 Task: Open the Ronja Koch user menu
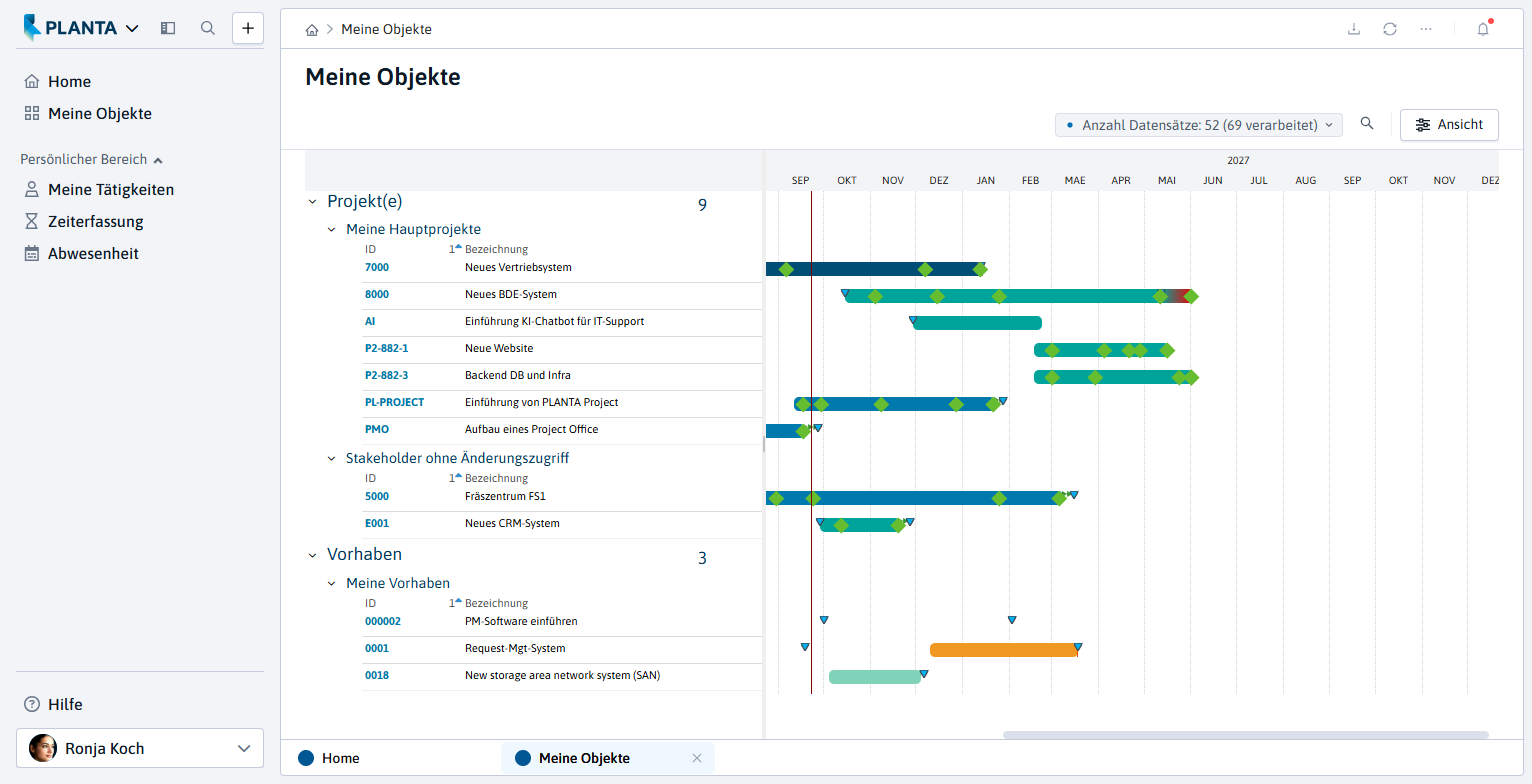[x=140, y=748]
